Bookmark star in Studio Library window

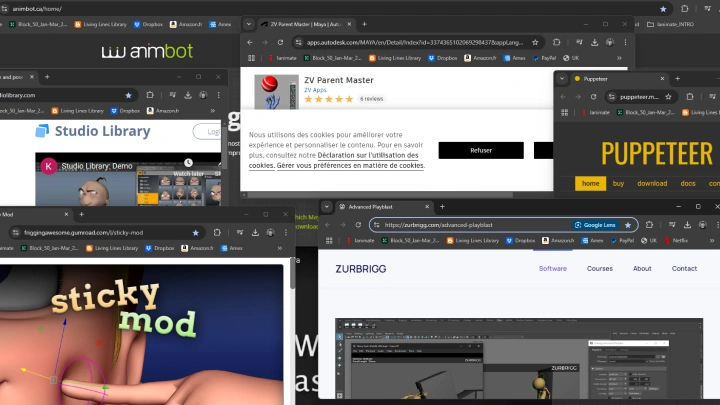coord(129,95)
